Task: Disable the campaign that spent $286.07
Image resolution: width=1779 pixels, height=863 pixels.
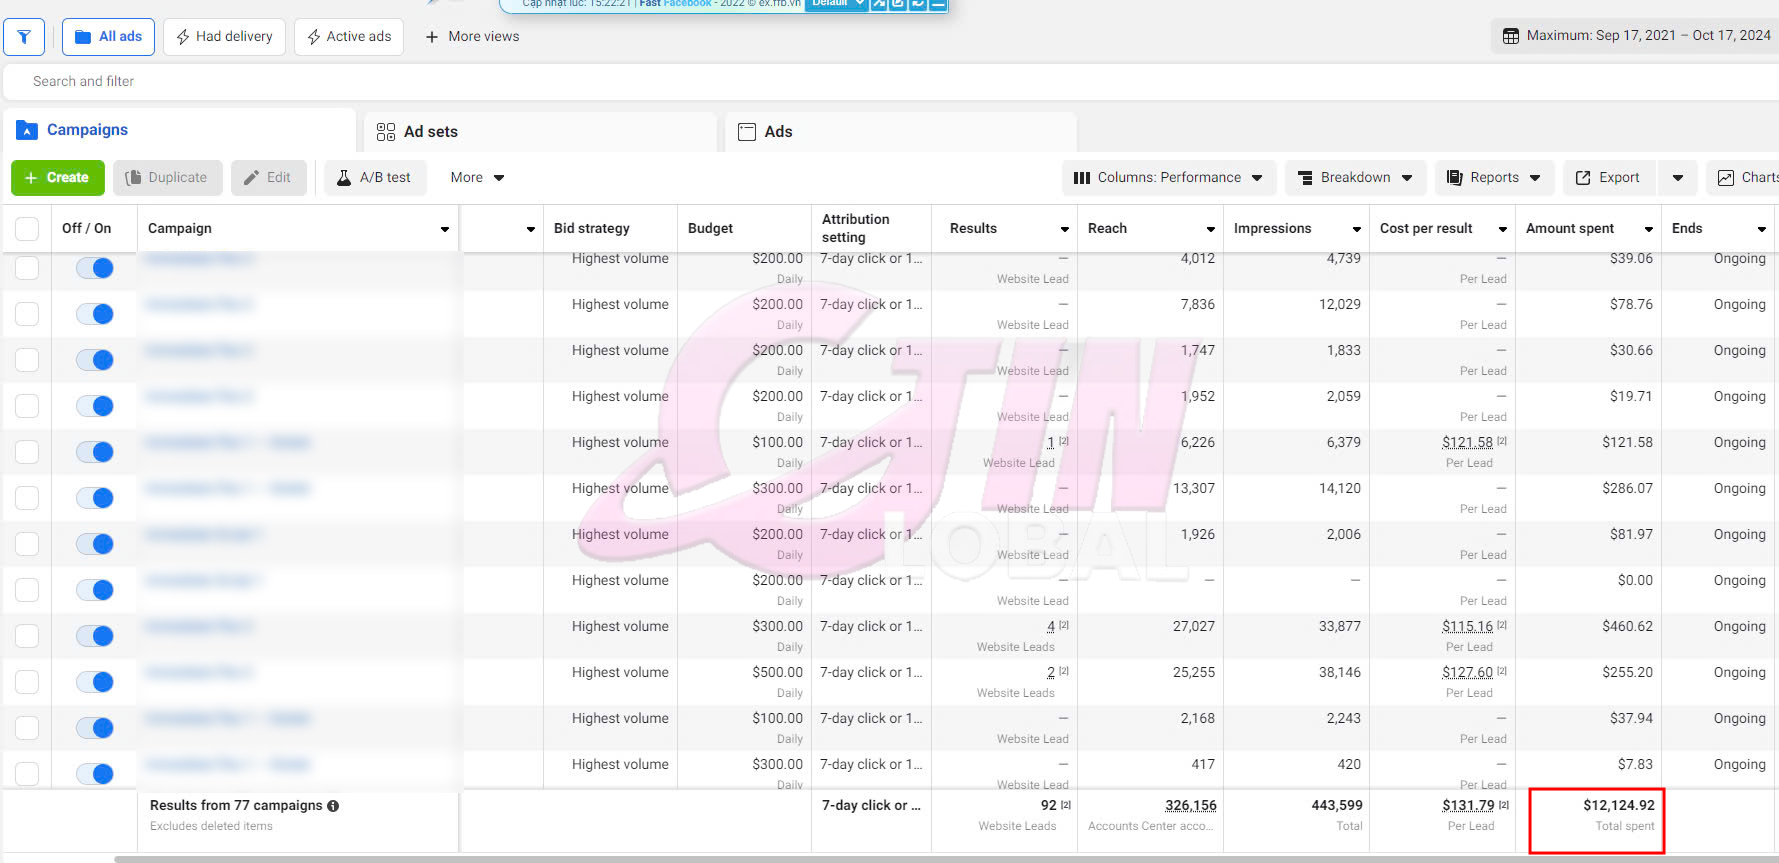Action: pos(95,498)
